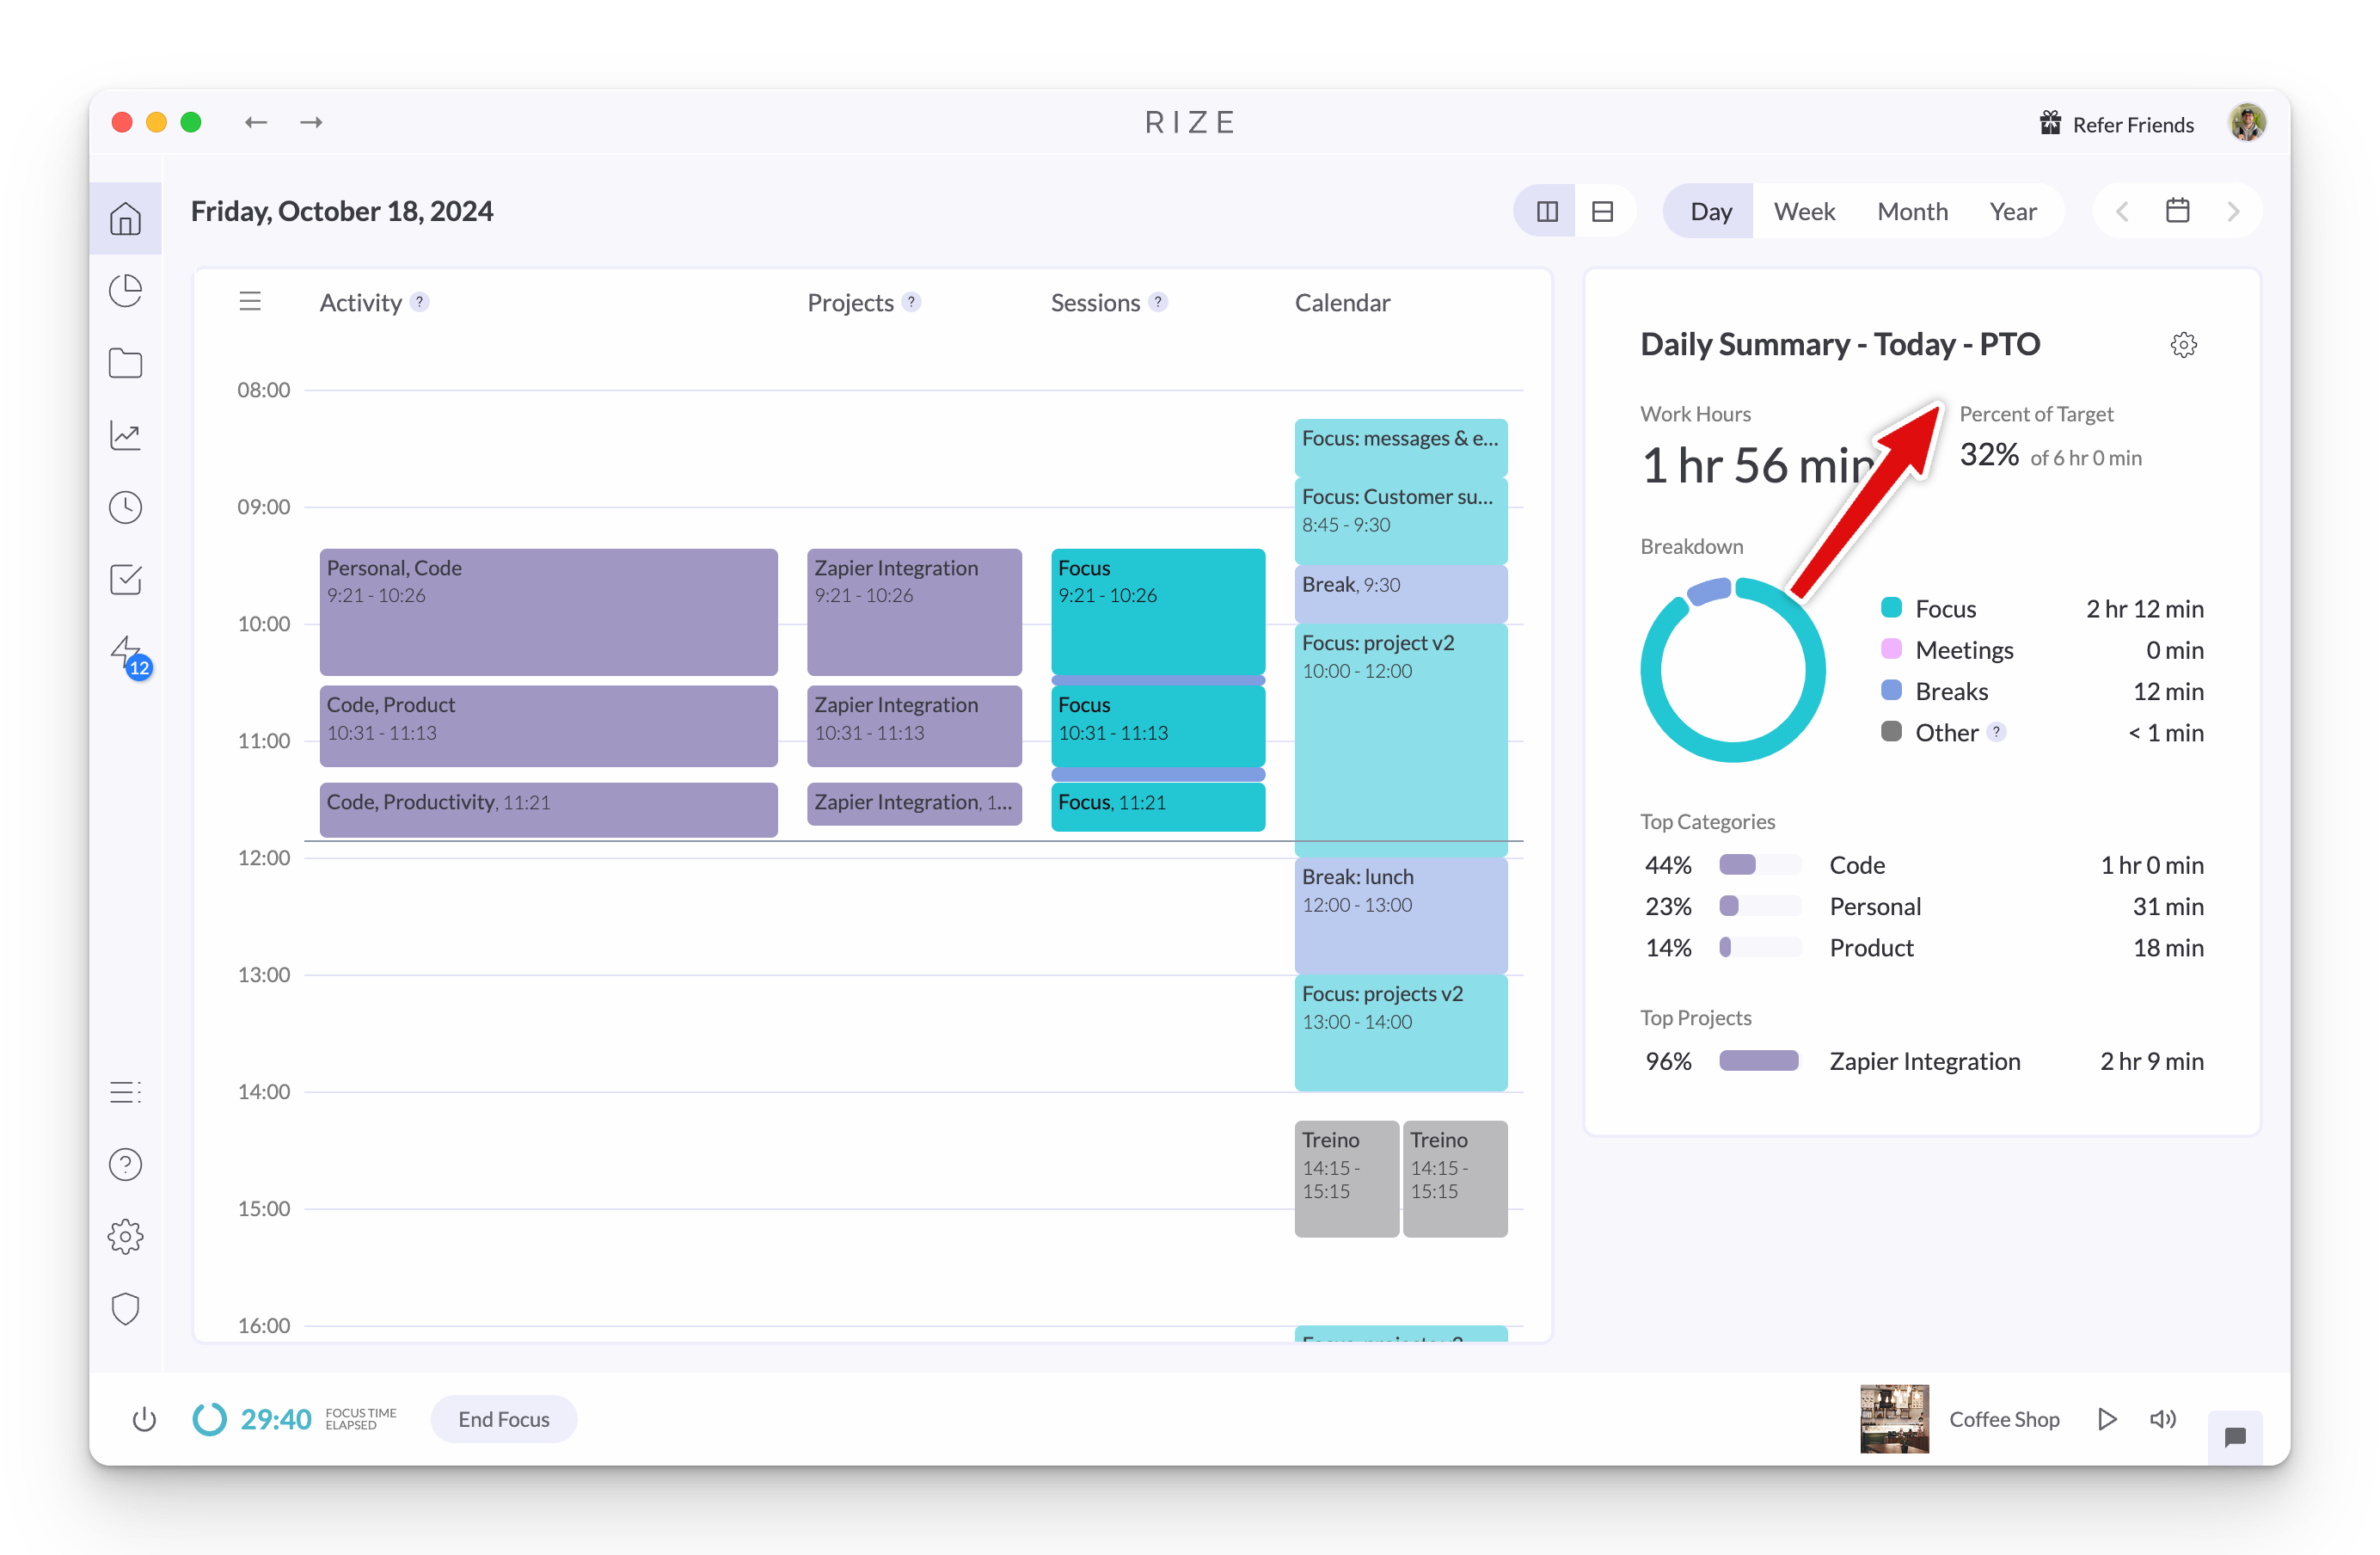
Task: Click the help icon next to Sessions
Action: pyautogui.click(x=1158, y=302)
